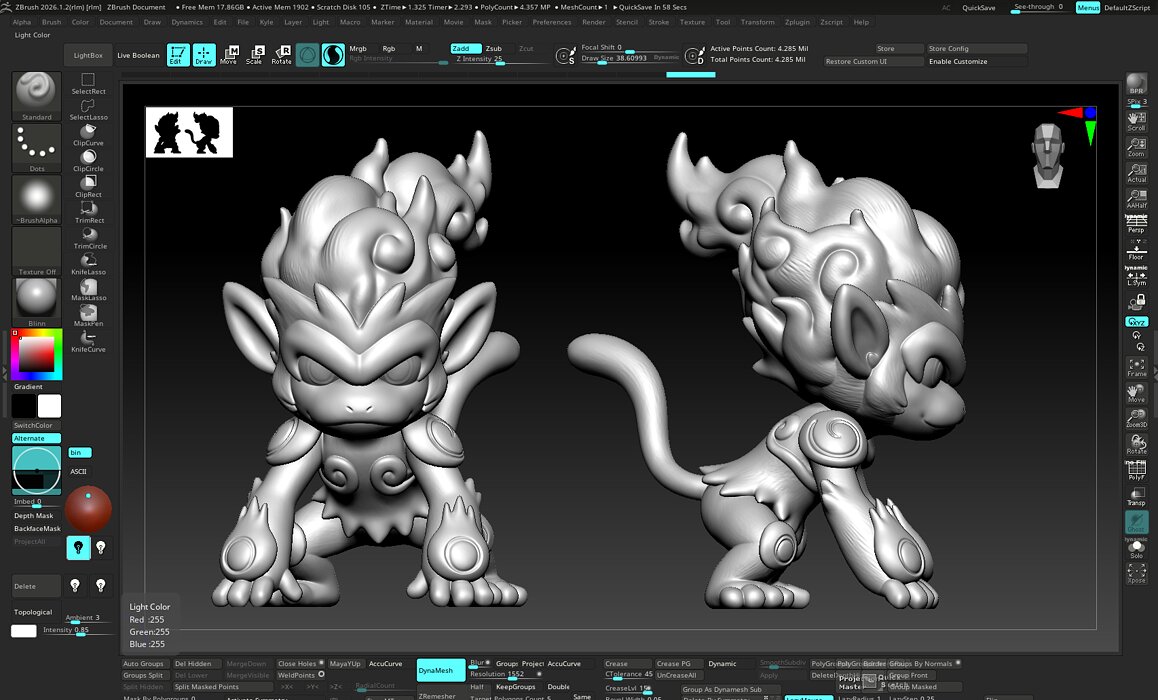Click the Frame mesh icon

pos(1136,367)
